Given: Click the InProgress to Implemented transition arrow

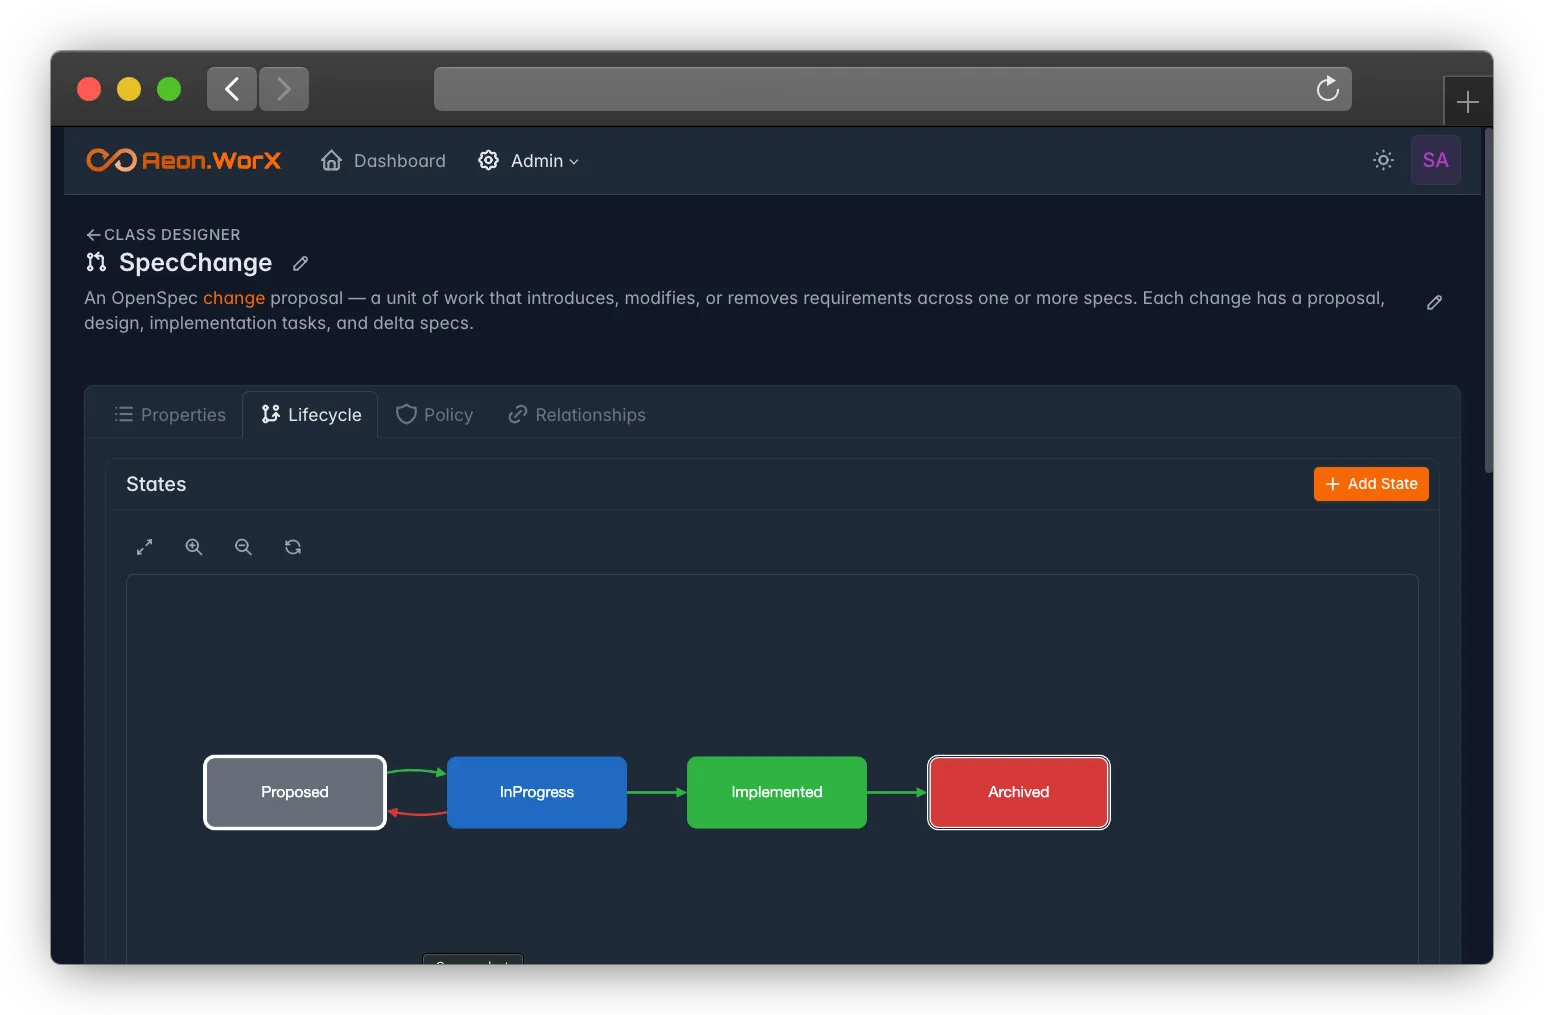Looking at the screenshot, I should coord(657,792).
